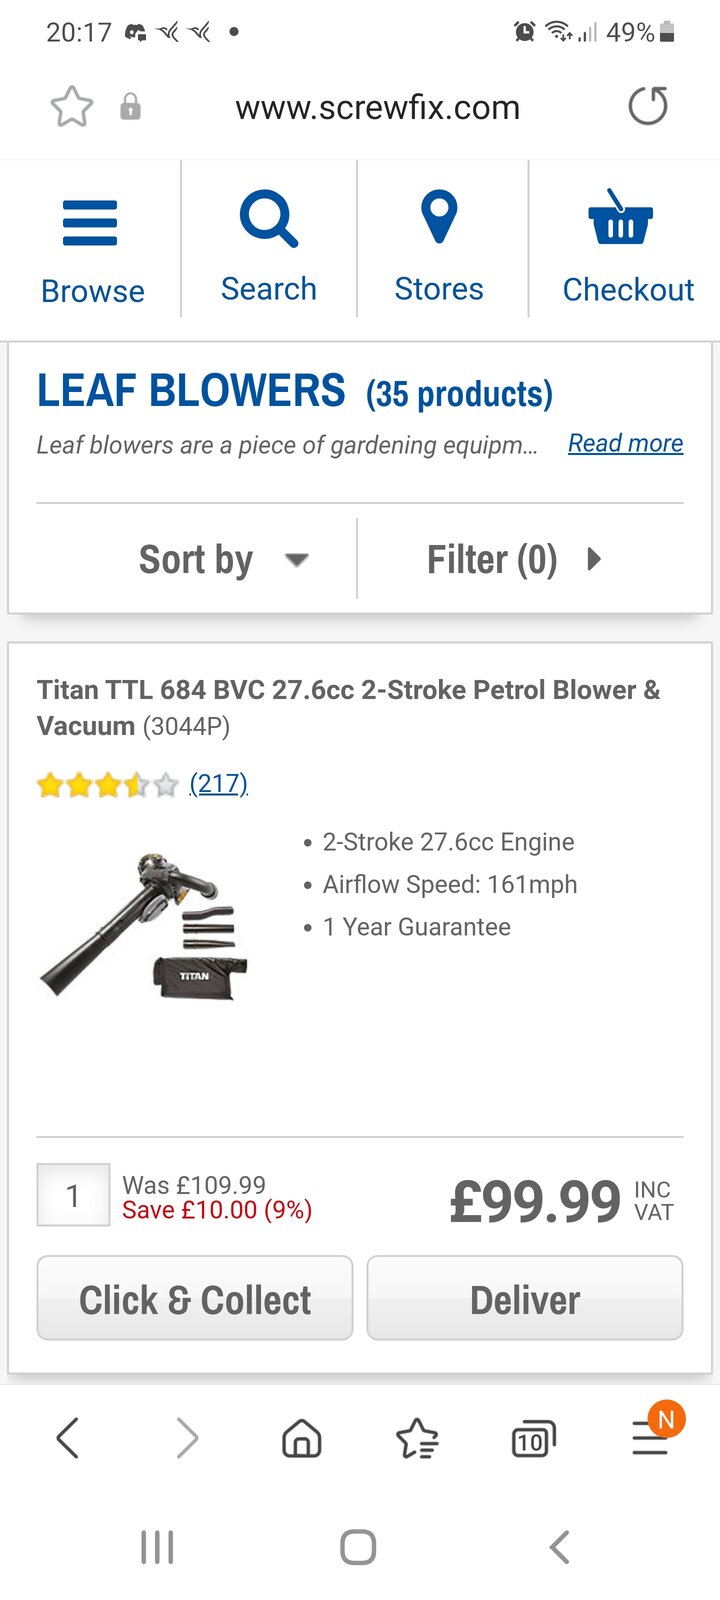720x1600 pixels.
Task: Open browser menu with N badge
Action: [651, 1437]
